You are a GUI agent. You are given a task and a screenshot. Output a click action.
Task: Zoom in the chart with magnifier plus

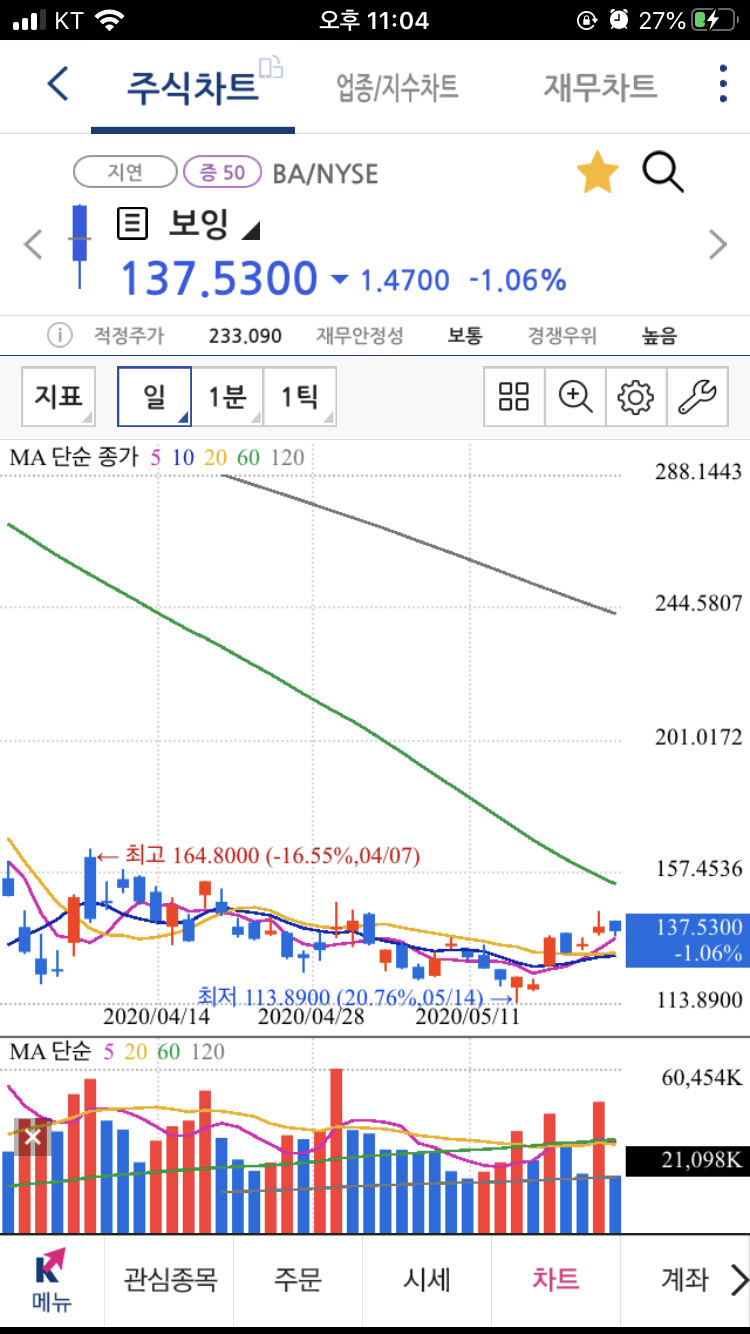575,397
